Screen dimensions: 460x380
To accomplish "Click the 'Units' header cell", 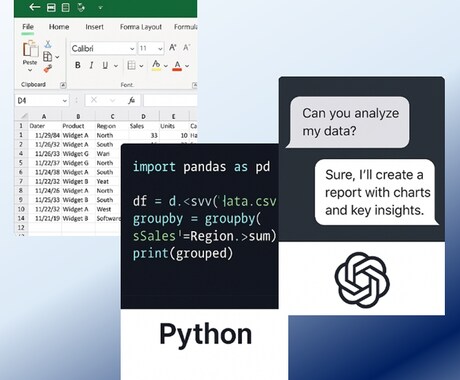I will (x=174, y=126).
